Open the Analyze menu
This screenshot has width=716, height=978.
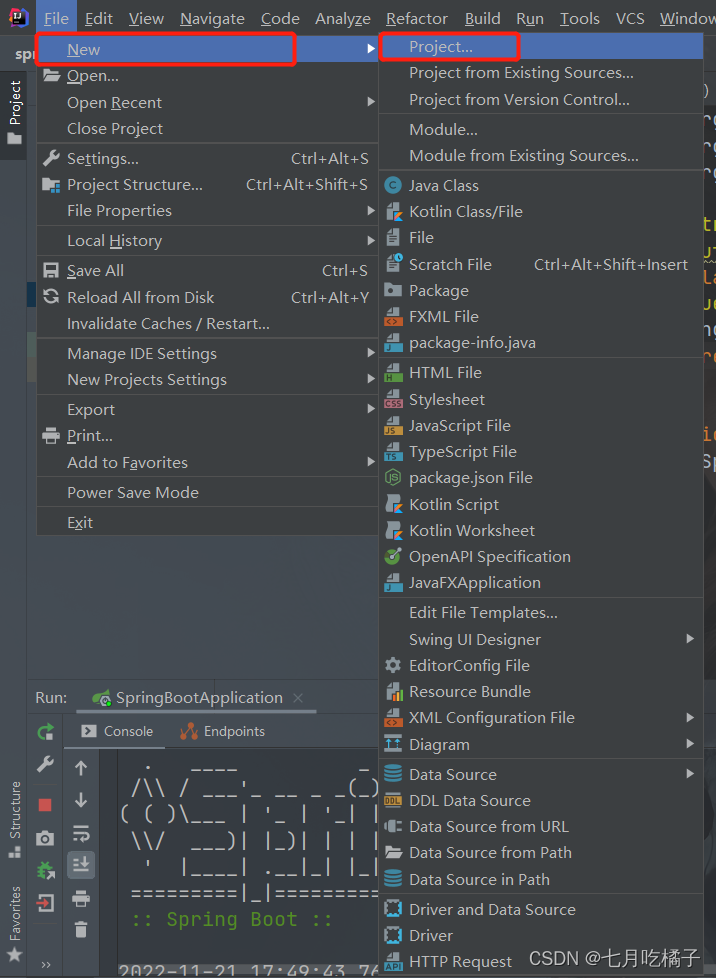point(343,19)
